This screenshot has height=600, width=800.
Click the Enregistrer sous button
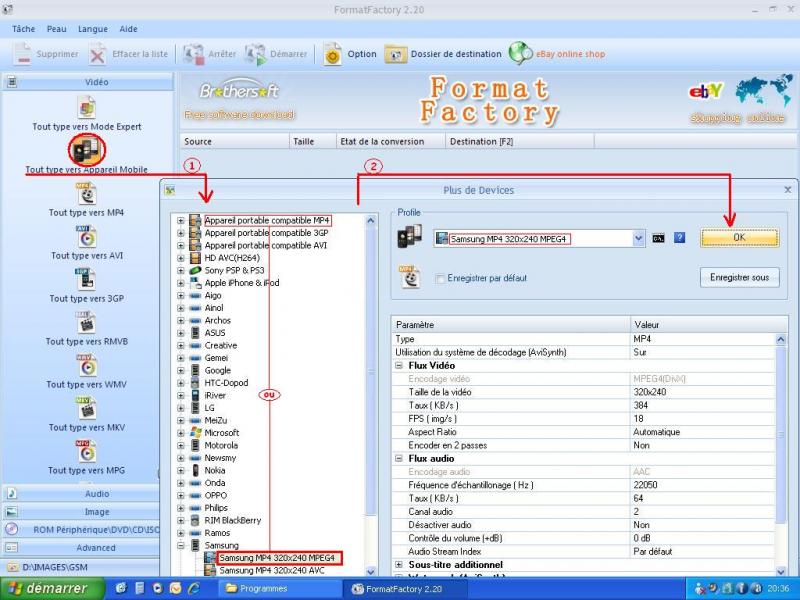(x=739, y=278)
